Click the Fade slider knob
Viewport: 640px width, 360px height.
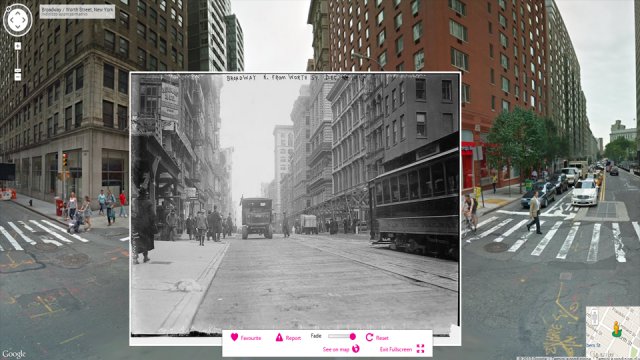click(352, 336)
